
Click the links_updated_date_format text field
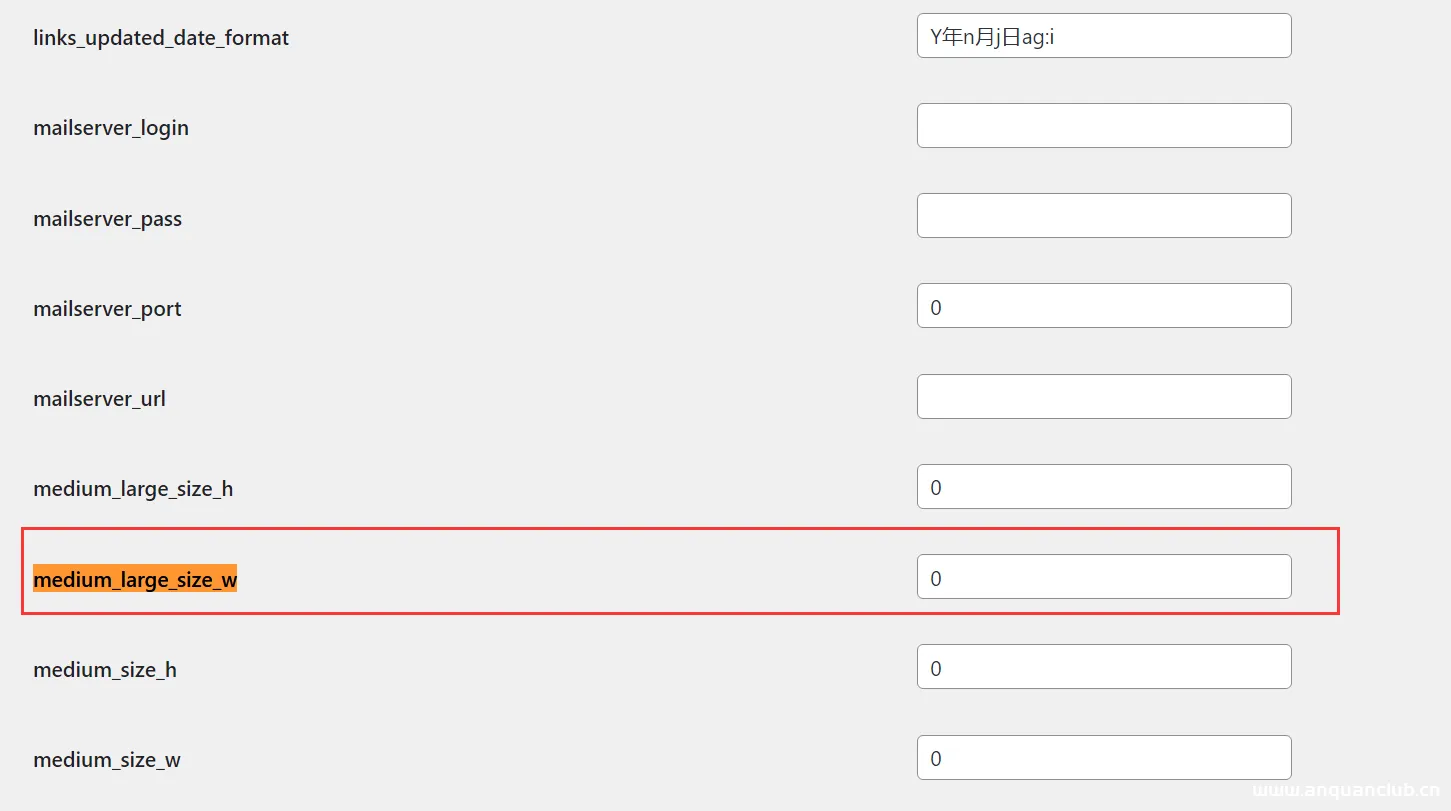point(1103,36)
